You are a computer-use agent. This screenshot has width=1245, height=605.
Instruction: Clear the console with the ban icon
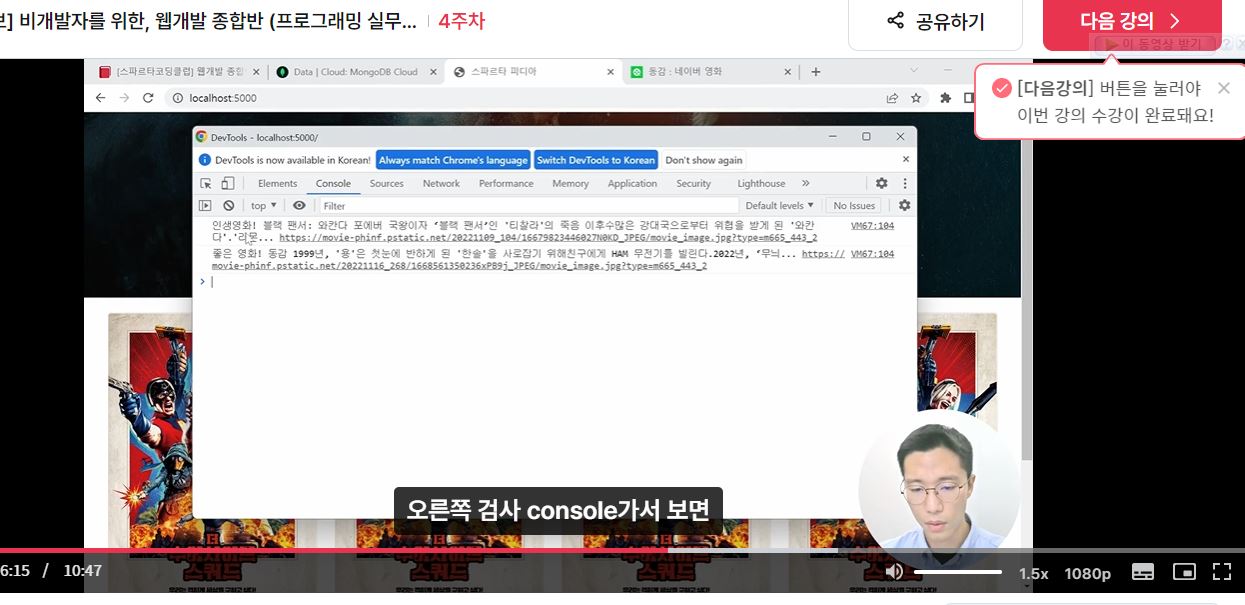(x=229, y=205)
